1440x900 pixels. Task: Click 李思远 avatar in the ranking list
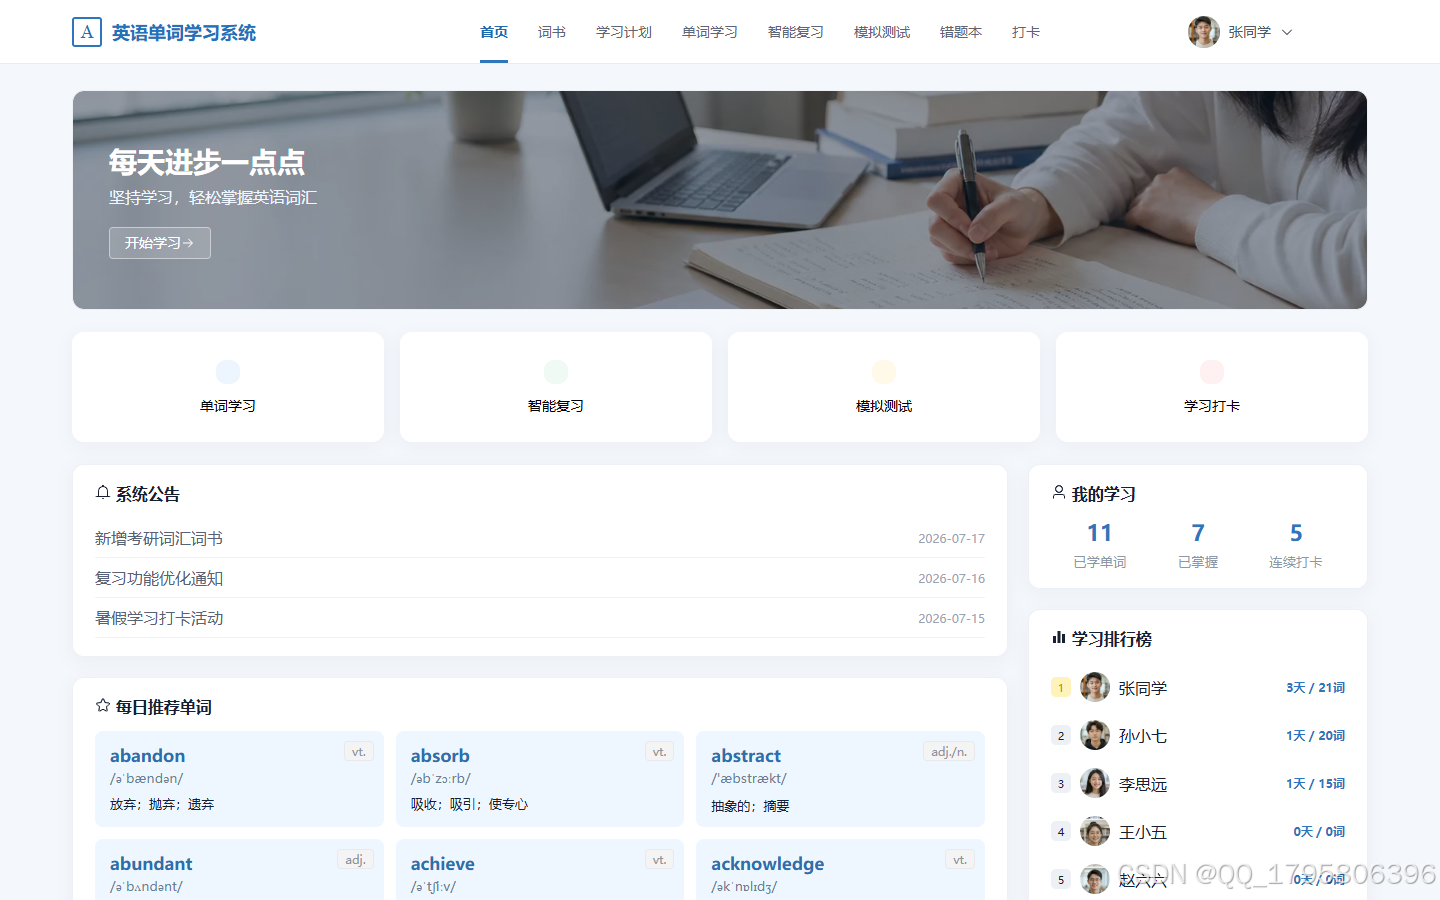click(x=1095, y=783)
